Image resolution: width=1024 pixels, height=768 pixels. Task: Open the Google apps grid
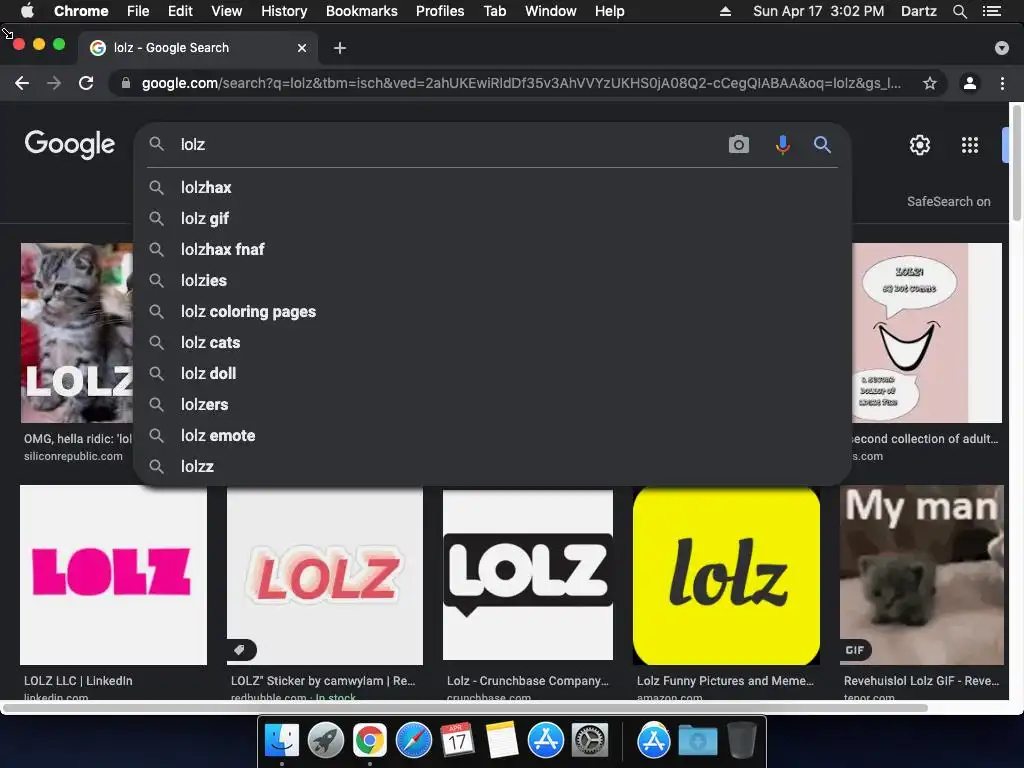970,145
